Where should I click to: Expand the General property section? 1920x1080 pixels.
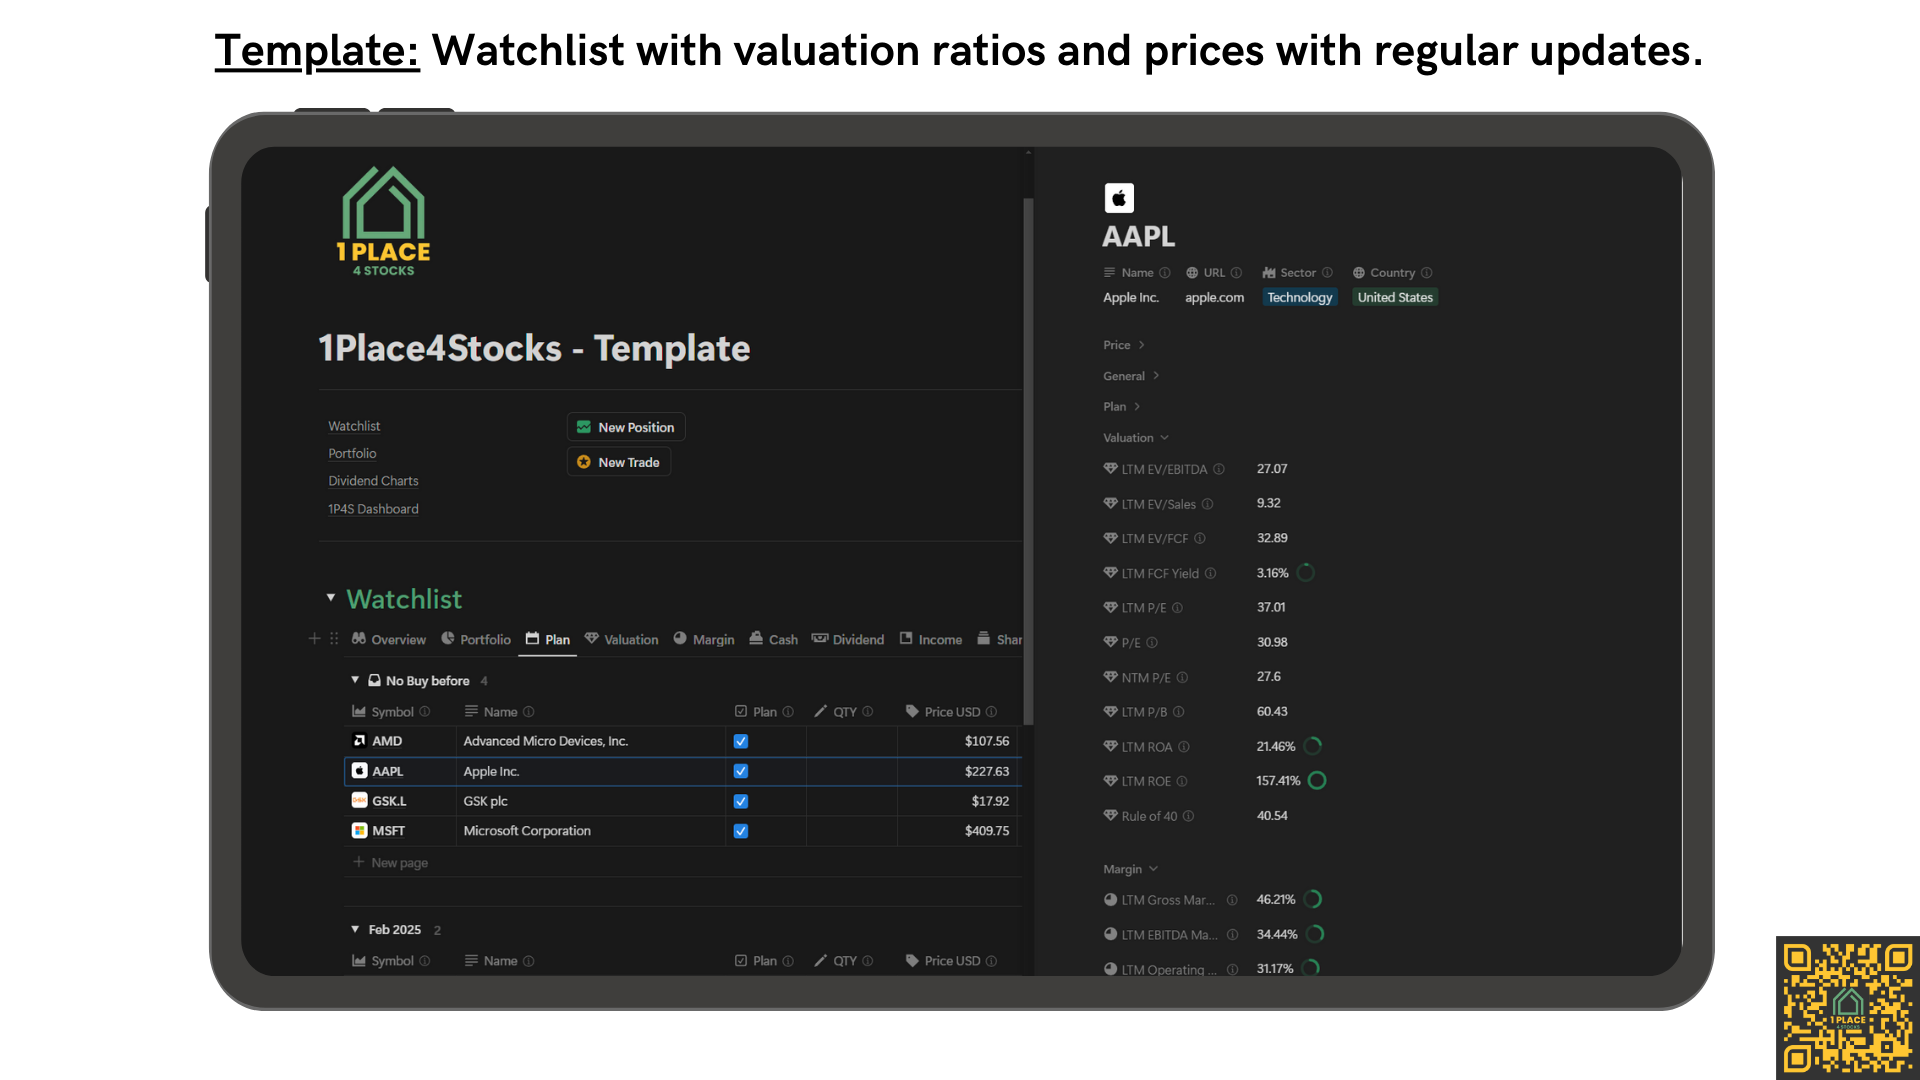tap(1131, 376)
